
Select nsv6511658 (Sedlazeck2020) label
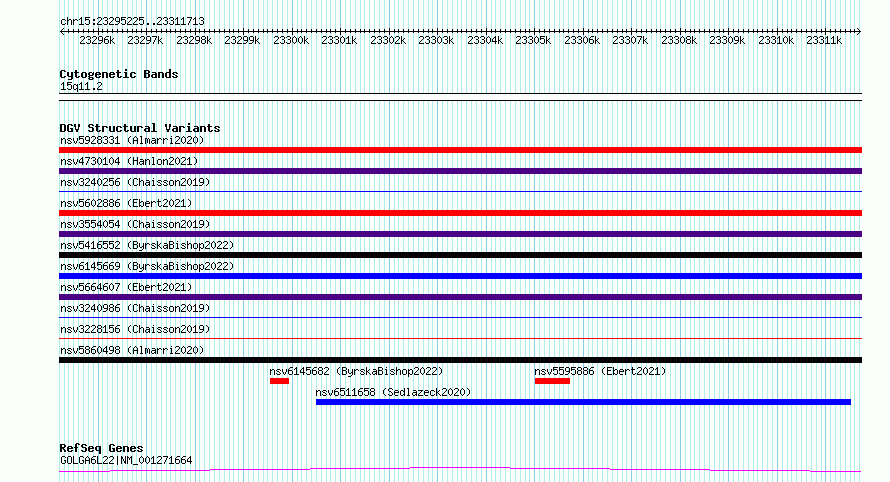393,392
